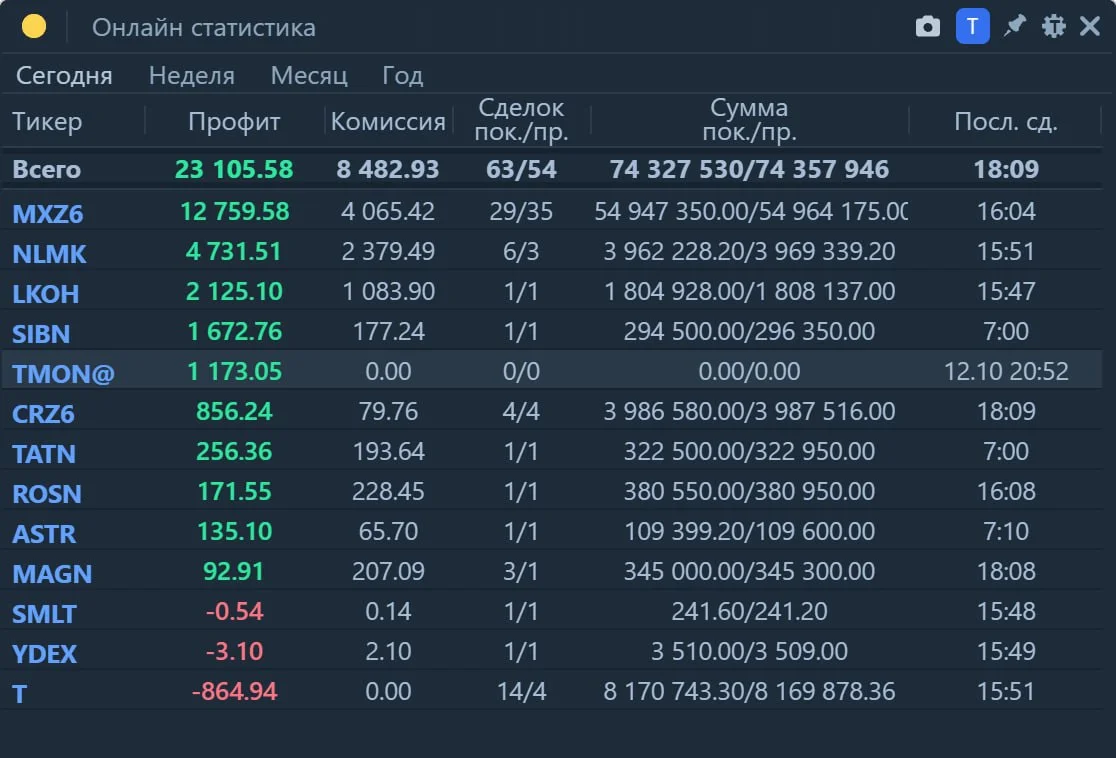Click the total profit value 23 105.58
This screenshot has width=1116, height=758.
coord(234,169)
